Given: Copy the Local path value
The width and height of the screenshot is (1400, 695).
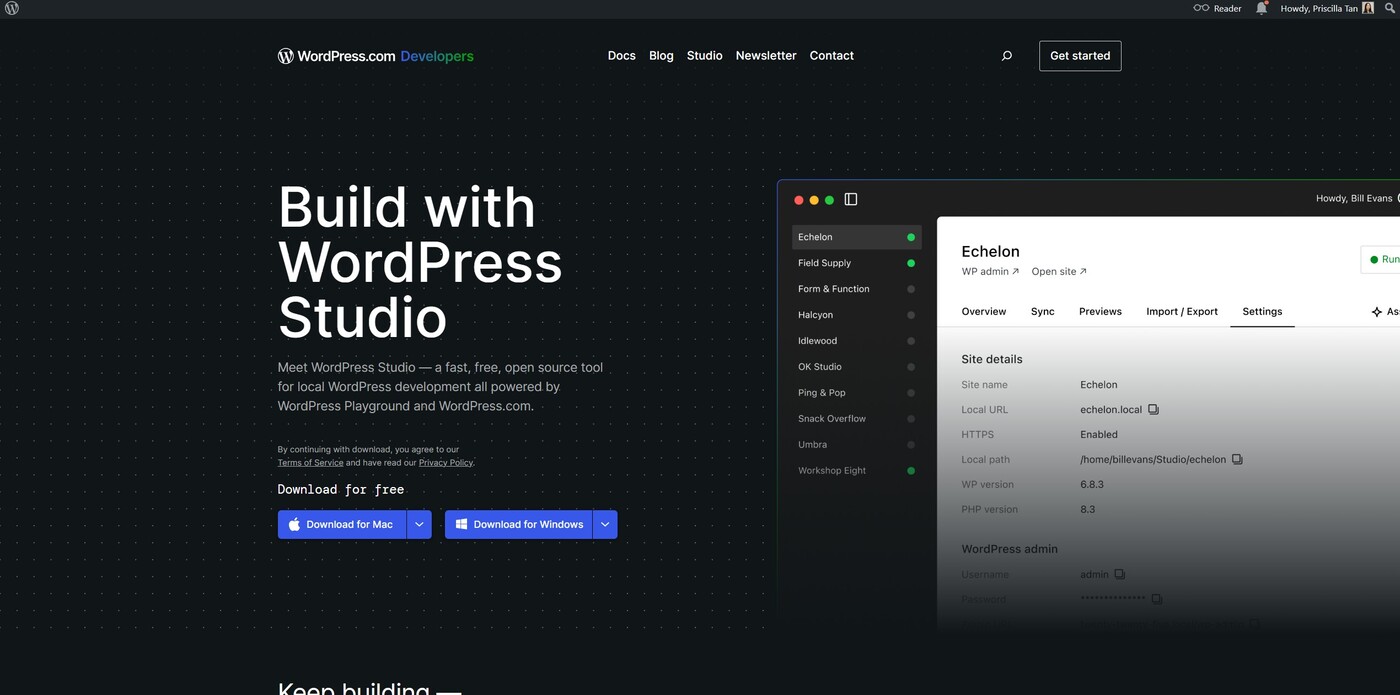Looking at the screenshot, I should (x=1237, y=459).
